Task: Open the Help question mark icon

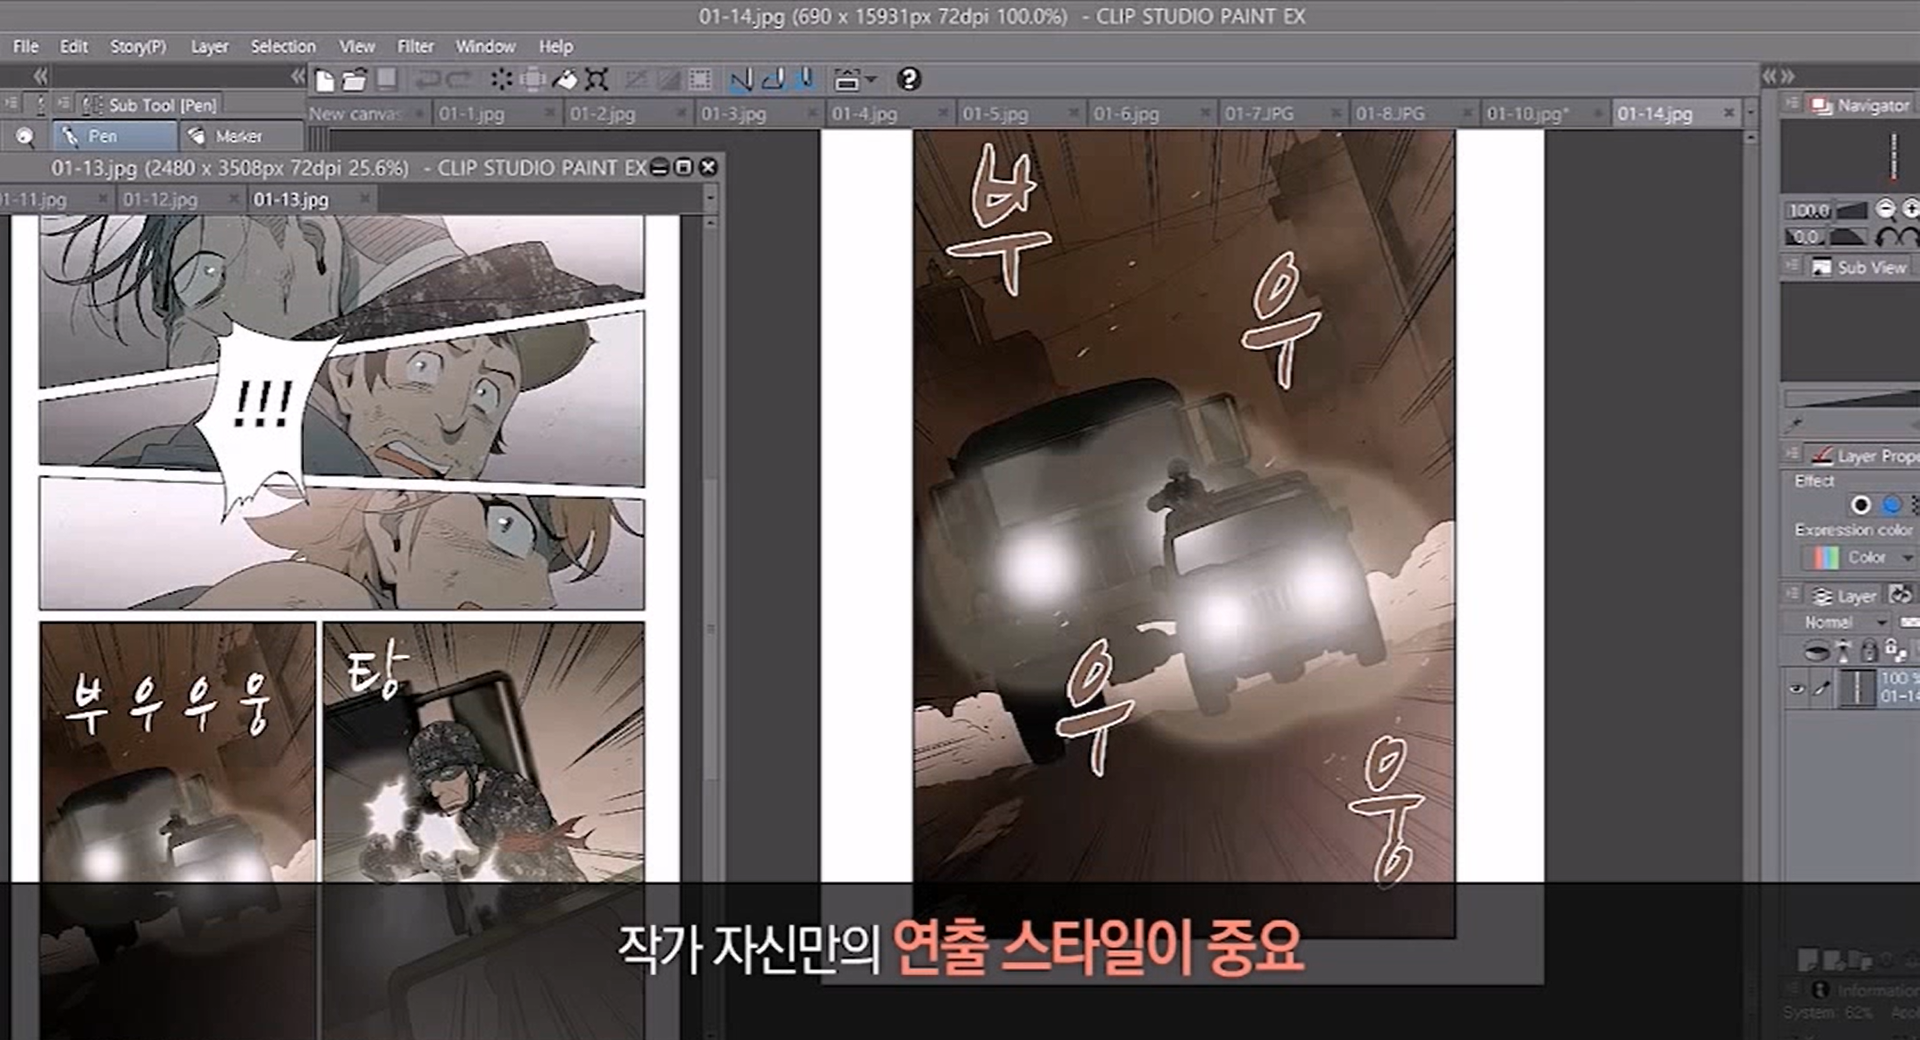Action: coord(909,79)
